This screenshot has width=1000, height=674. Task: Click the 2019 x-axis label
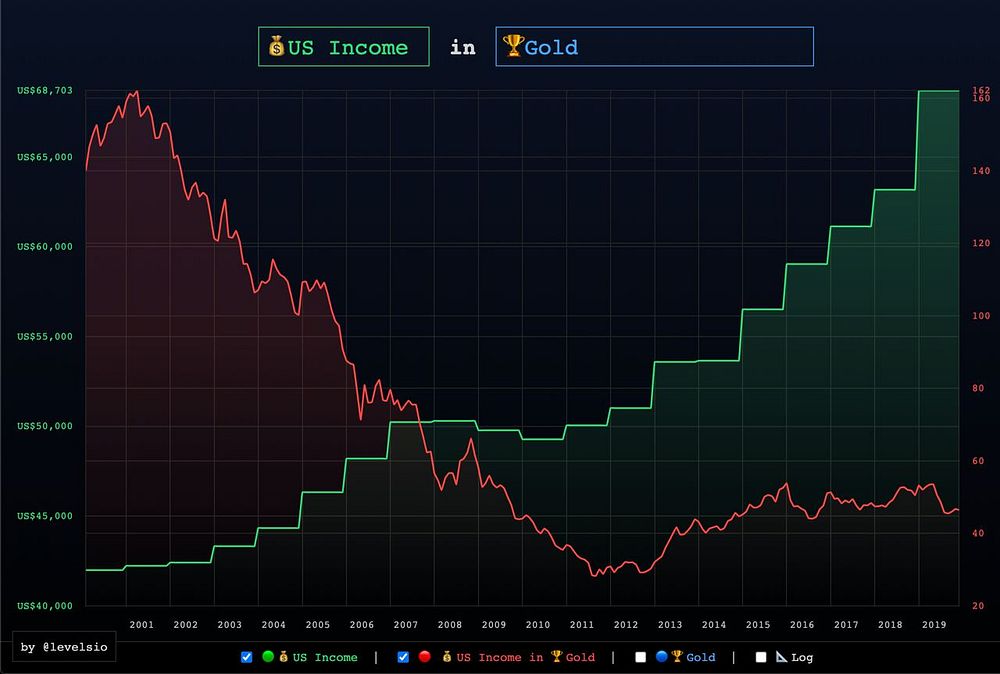934,625
